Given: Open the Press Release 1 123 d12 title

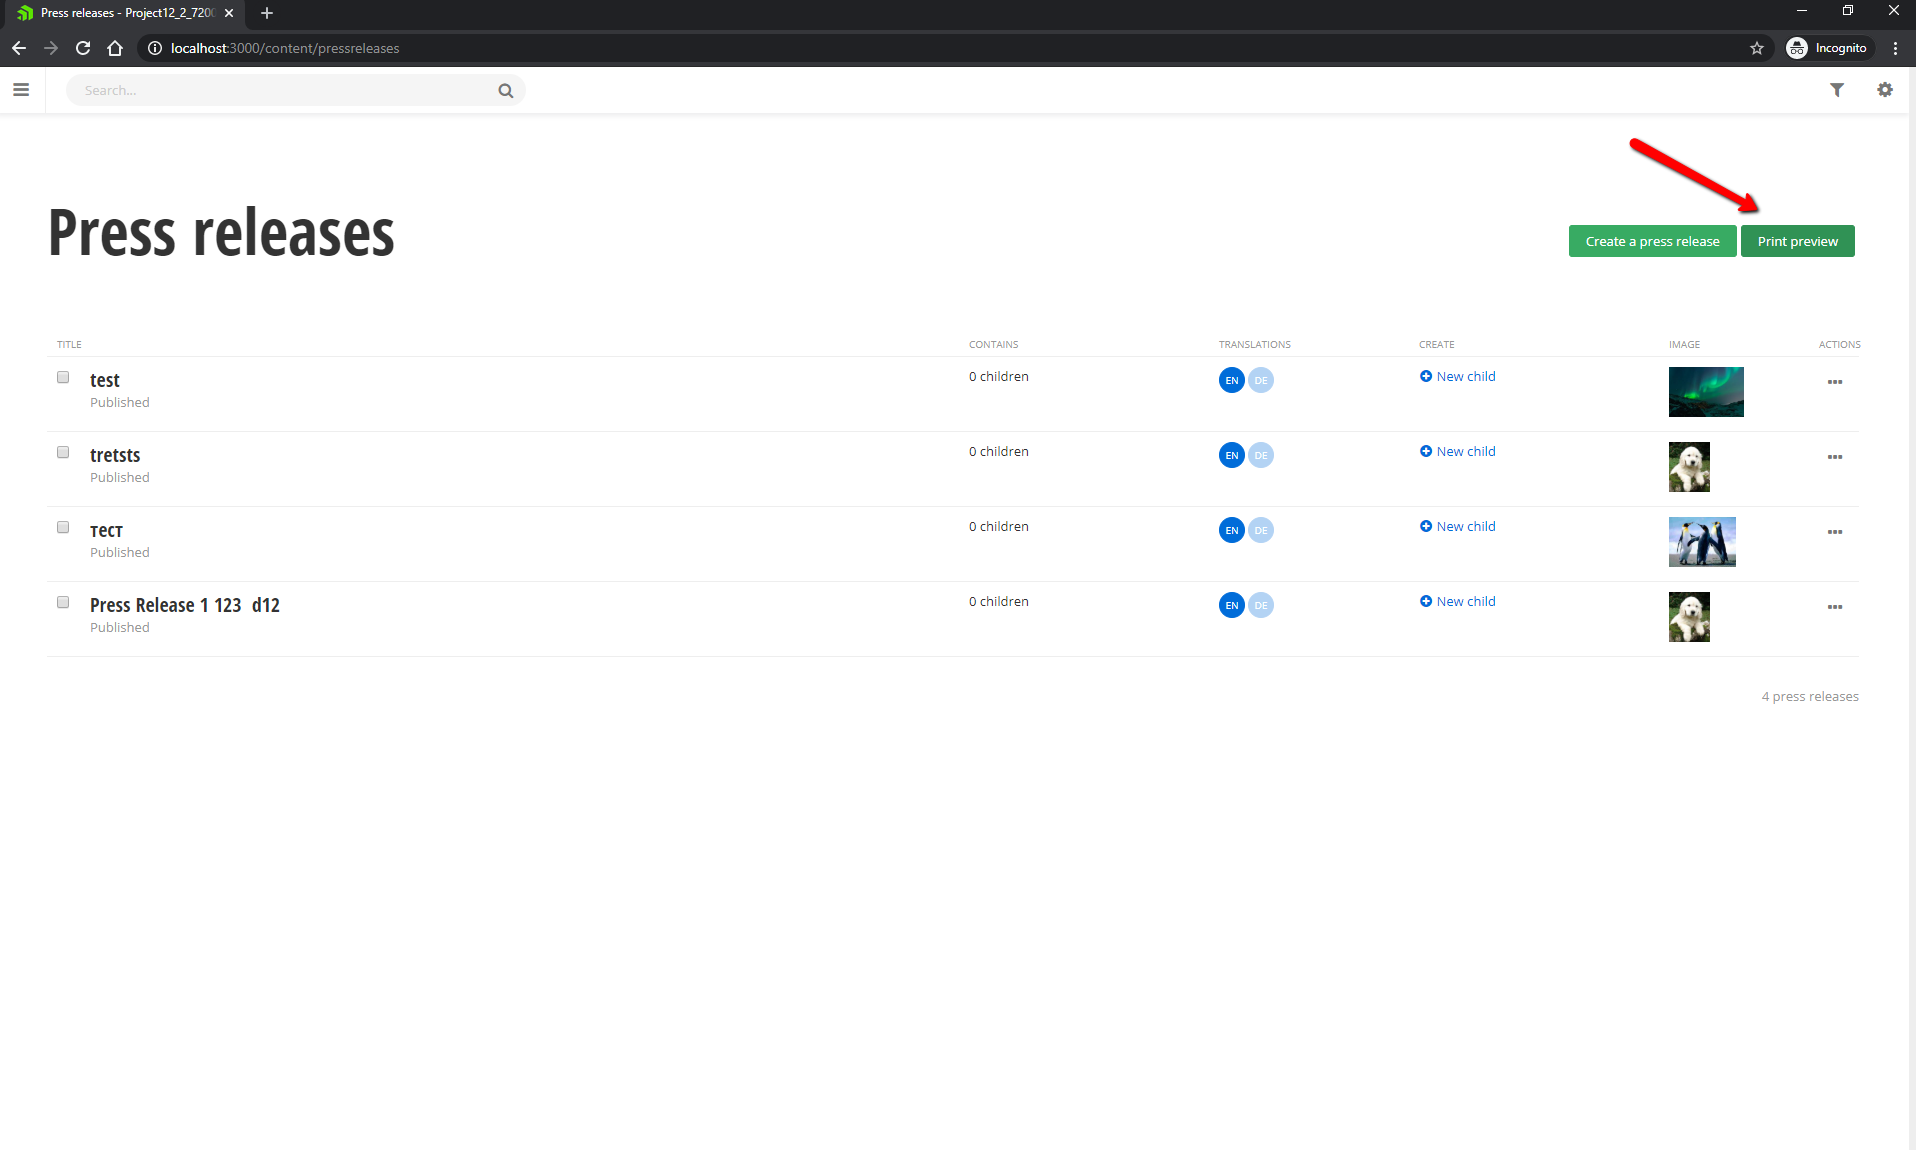Looking at the screenshot, I should coord(185,605).
